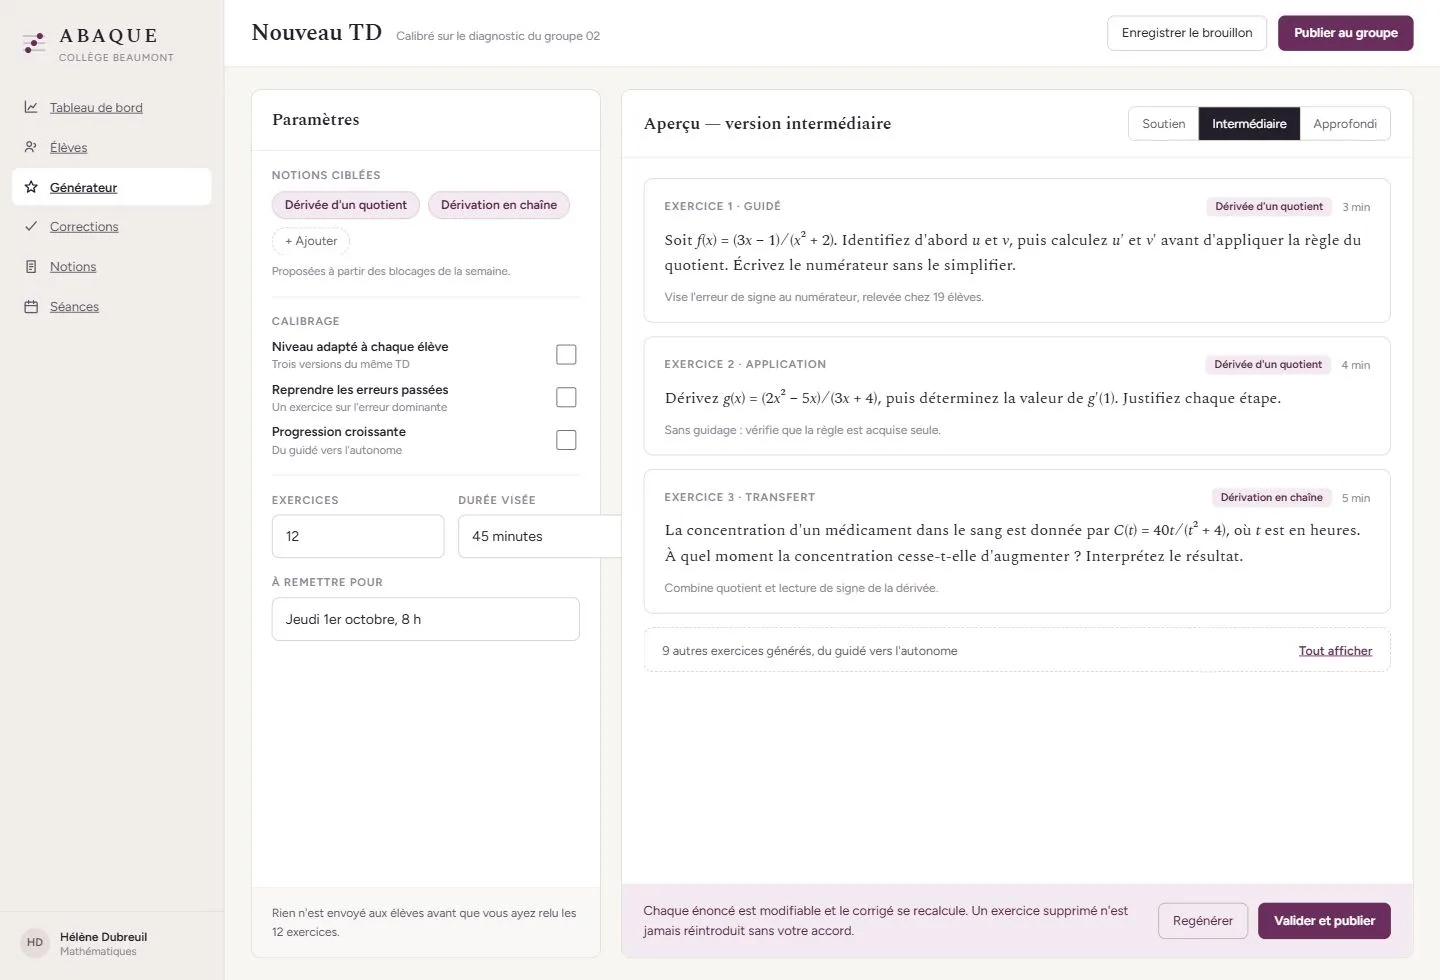Click the Tableau de bord chart icon
Image resolution: width=1440 pixels, height=980 pixels.
click(x=31, y=107)
